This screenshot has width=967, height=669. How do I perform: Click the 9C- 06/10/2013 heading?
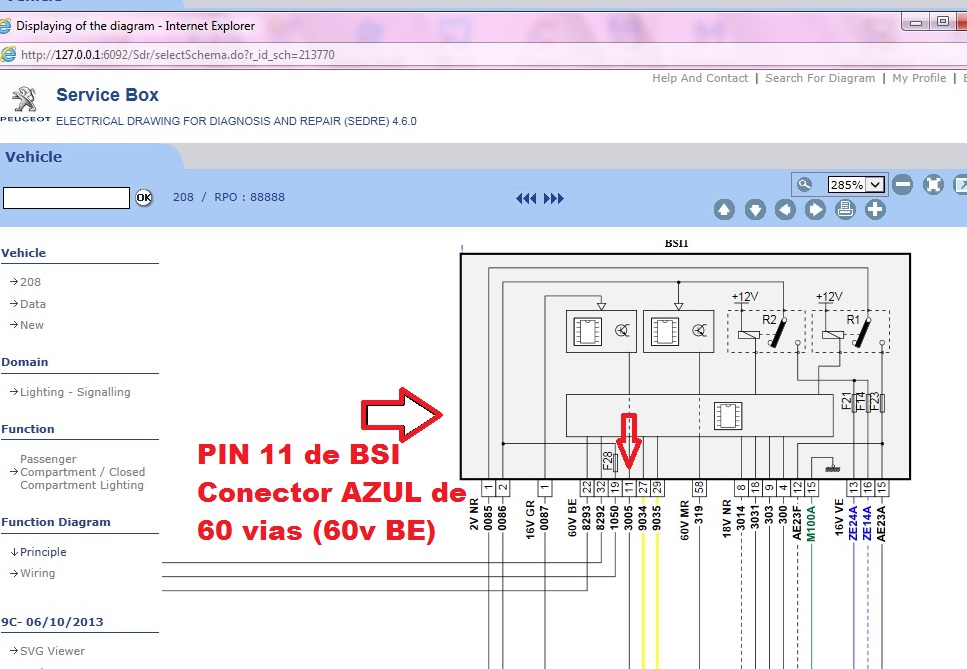click(52, 622)
